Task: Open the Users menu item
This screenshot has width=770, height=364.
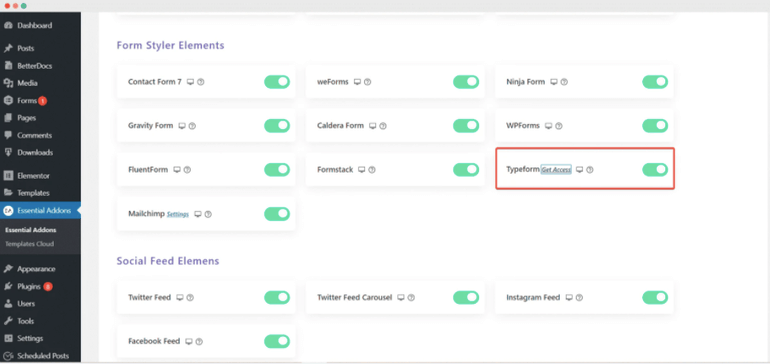Action: [x=40, y=304]
